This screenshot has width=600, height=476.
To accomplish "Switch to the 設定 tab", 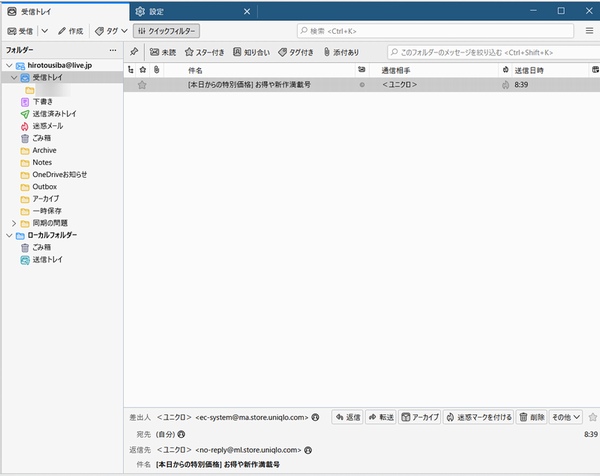I will (193, 11).
